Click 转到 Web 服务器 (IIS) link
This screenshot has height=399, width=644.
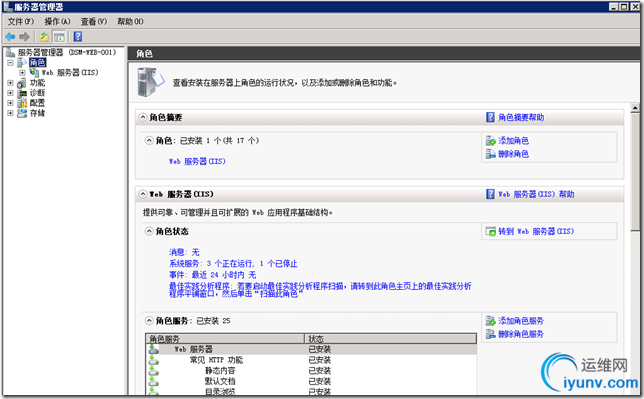(x=536, y=231)
